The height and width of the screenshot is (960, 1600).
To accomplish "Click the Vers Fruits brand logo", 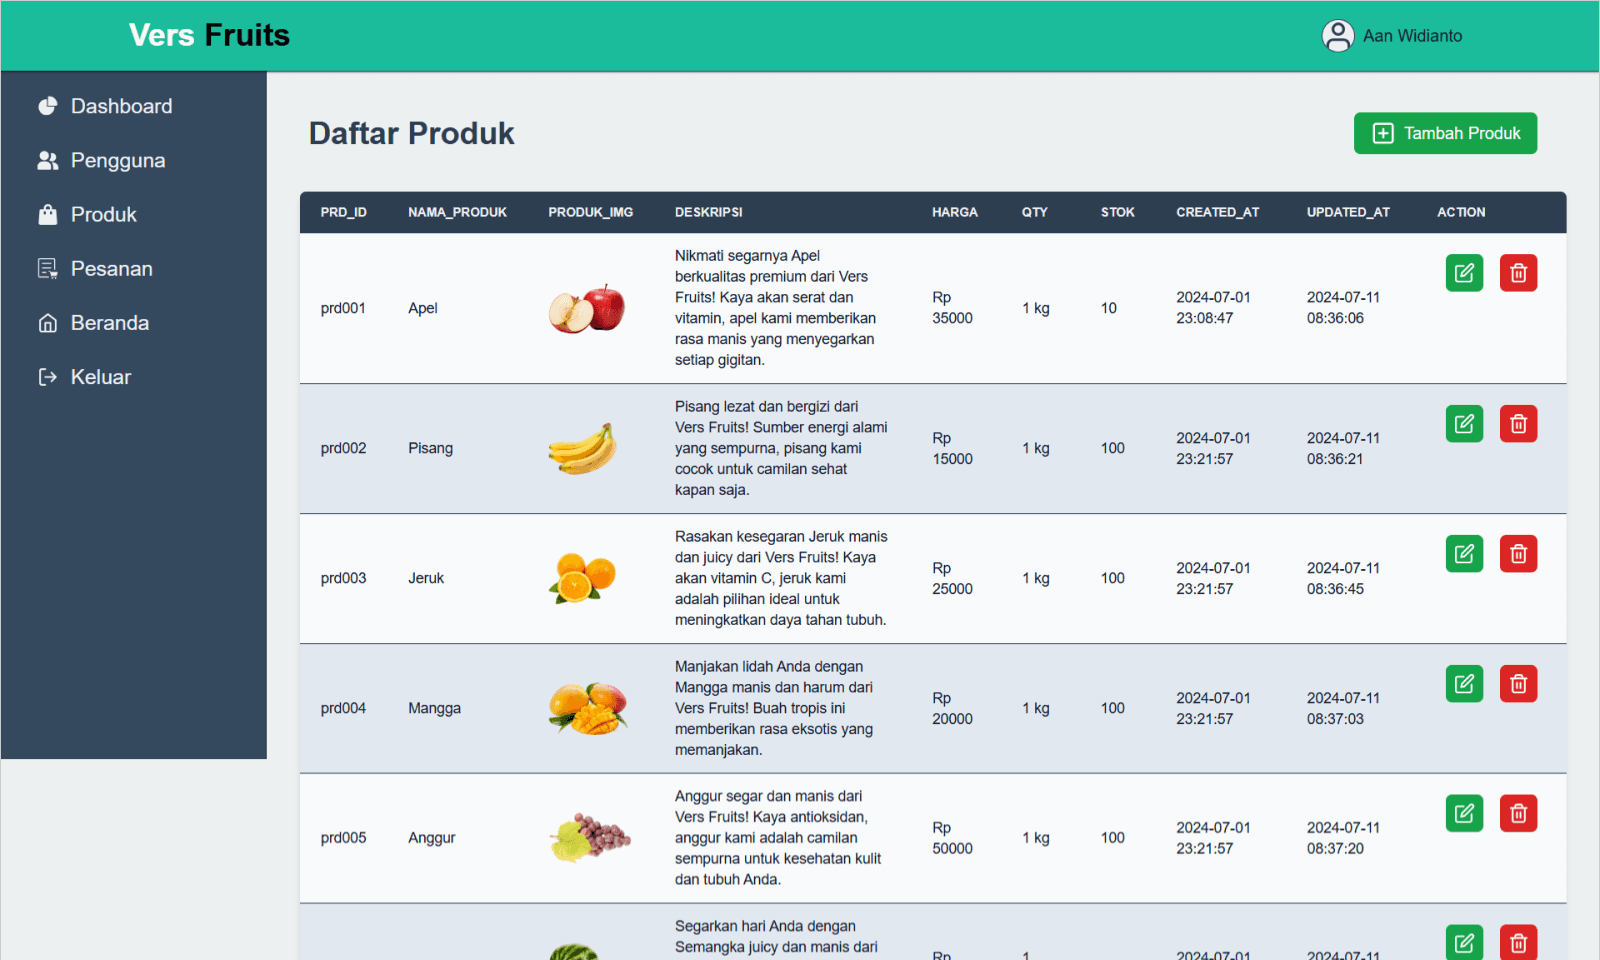I will (x=208, y=35).
